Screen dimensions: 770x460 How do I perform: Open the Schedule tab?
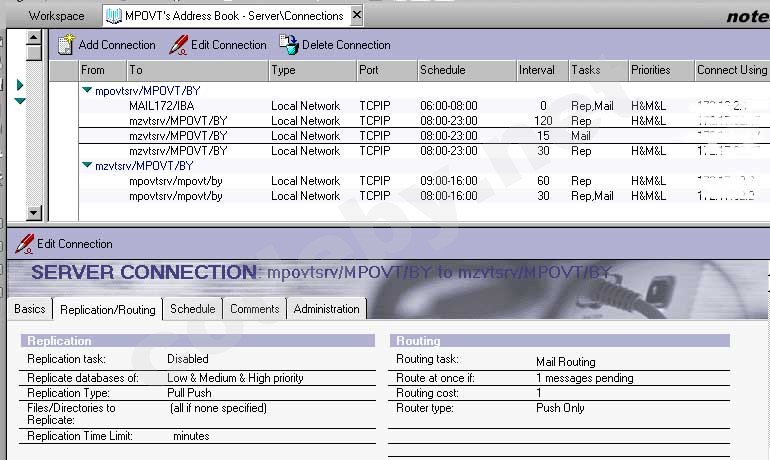[192, 310]
